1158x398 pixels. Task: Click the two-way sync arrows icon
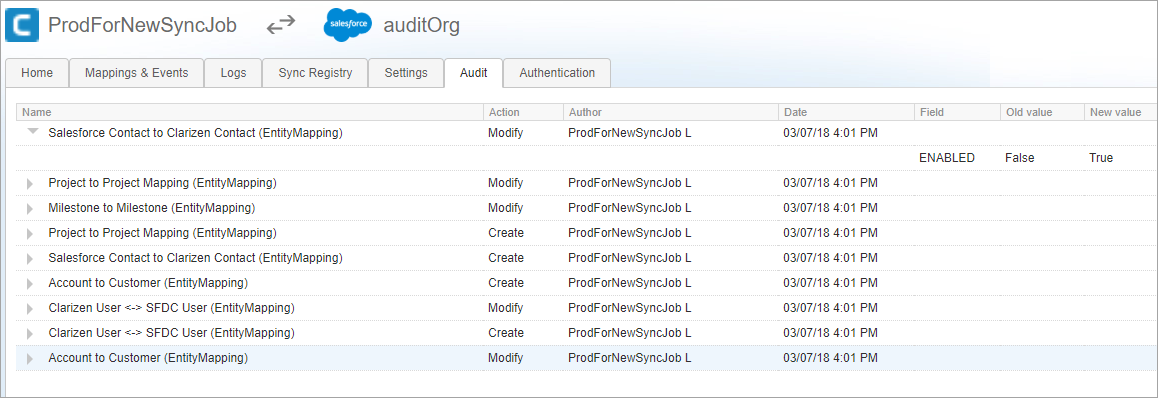(x=281, y=25)
